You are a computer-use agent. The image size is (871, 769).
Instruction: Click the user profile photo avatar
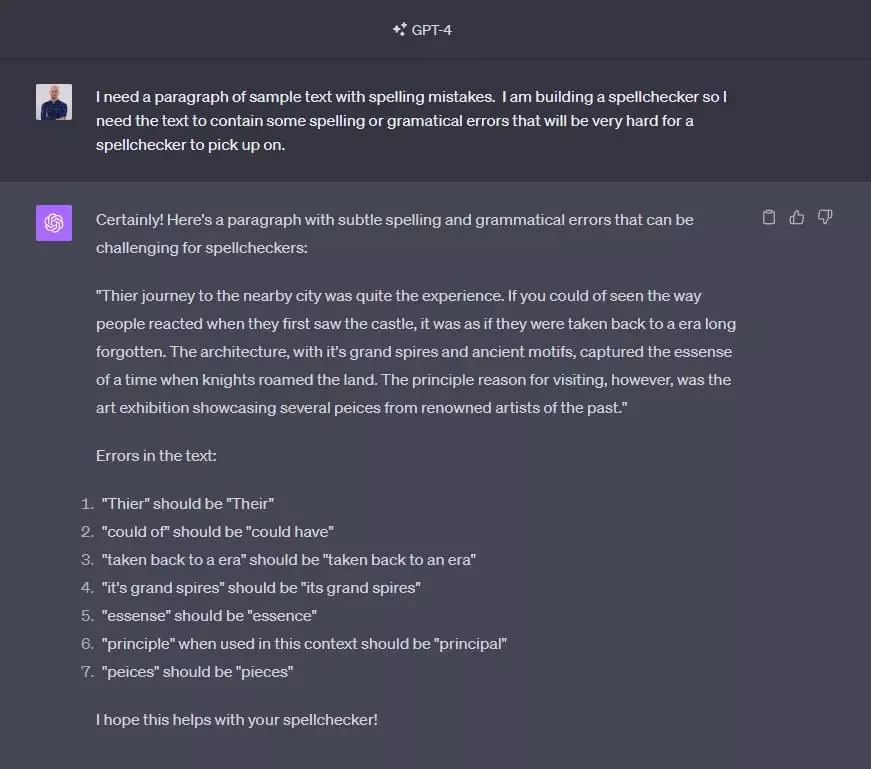click(54, 102)
